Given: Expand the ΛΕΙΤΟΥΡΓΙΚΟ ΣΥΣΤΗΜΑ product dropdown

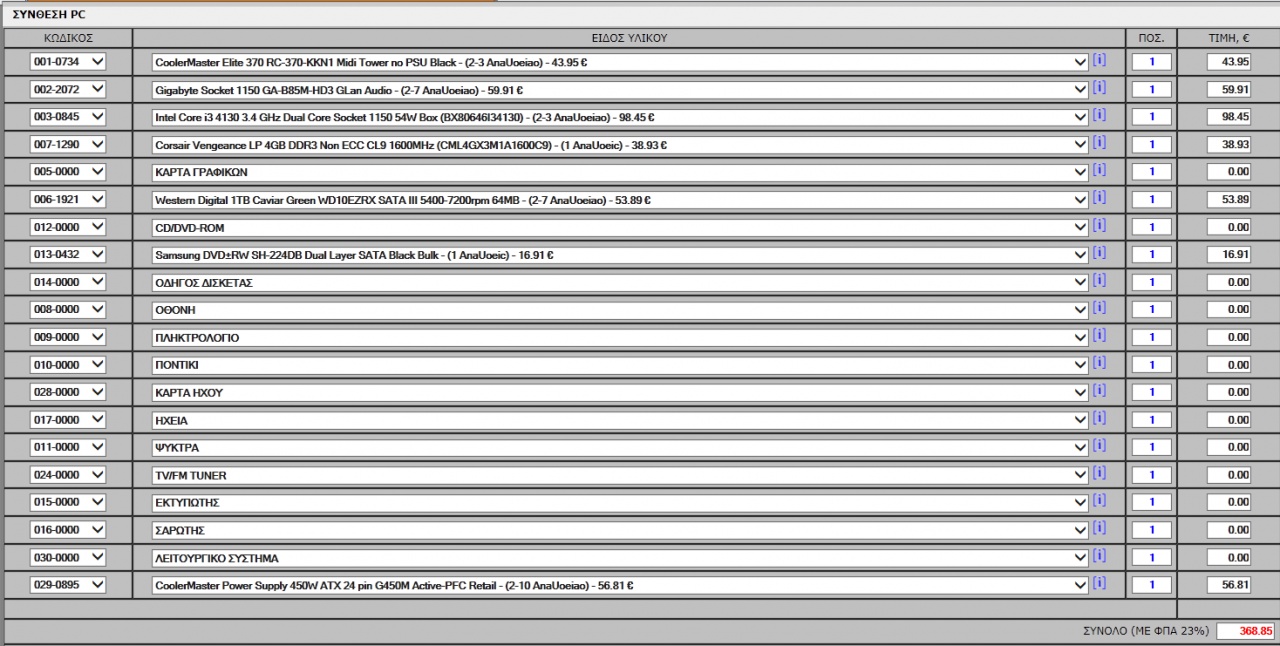Looking at the screenshot, I should pyautogui.click(x=620, y=557).
